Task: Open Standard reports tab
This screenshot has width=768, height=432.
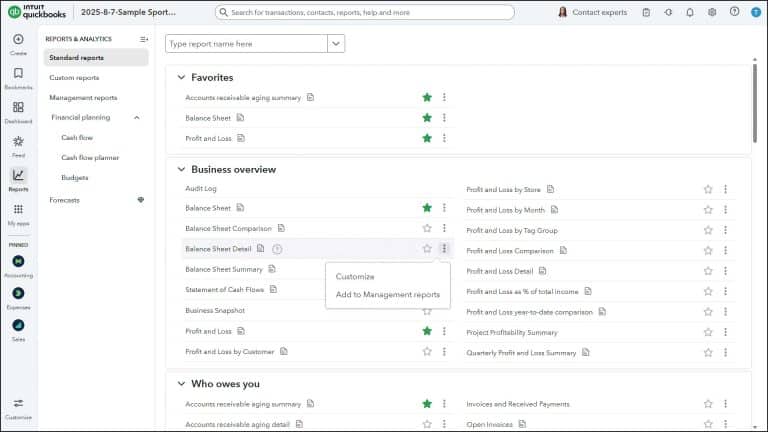Action: 96,58
